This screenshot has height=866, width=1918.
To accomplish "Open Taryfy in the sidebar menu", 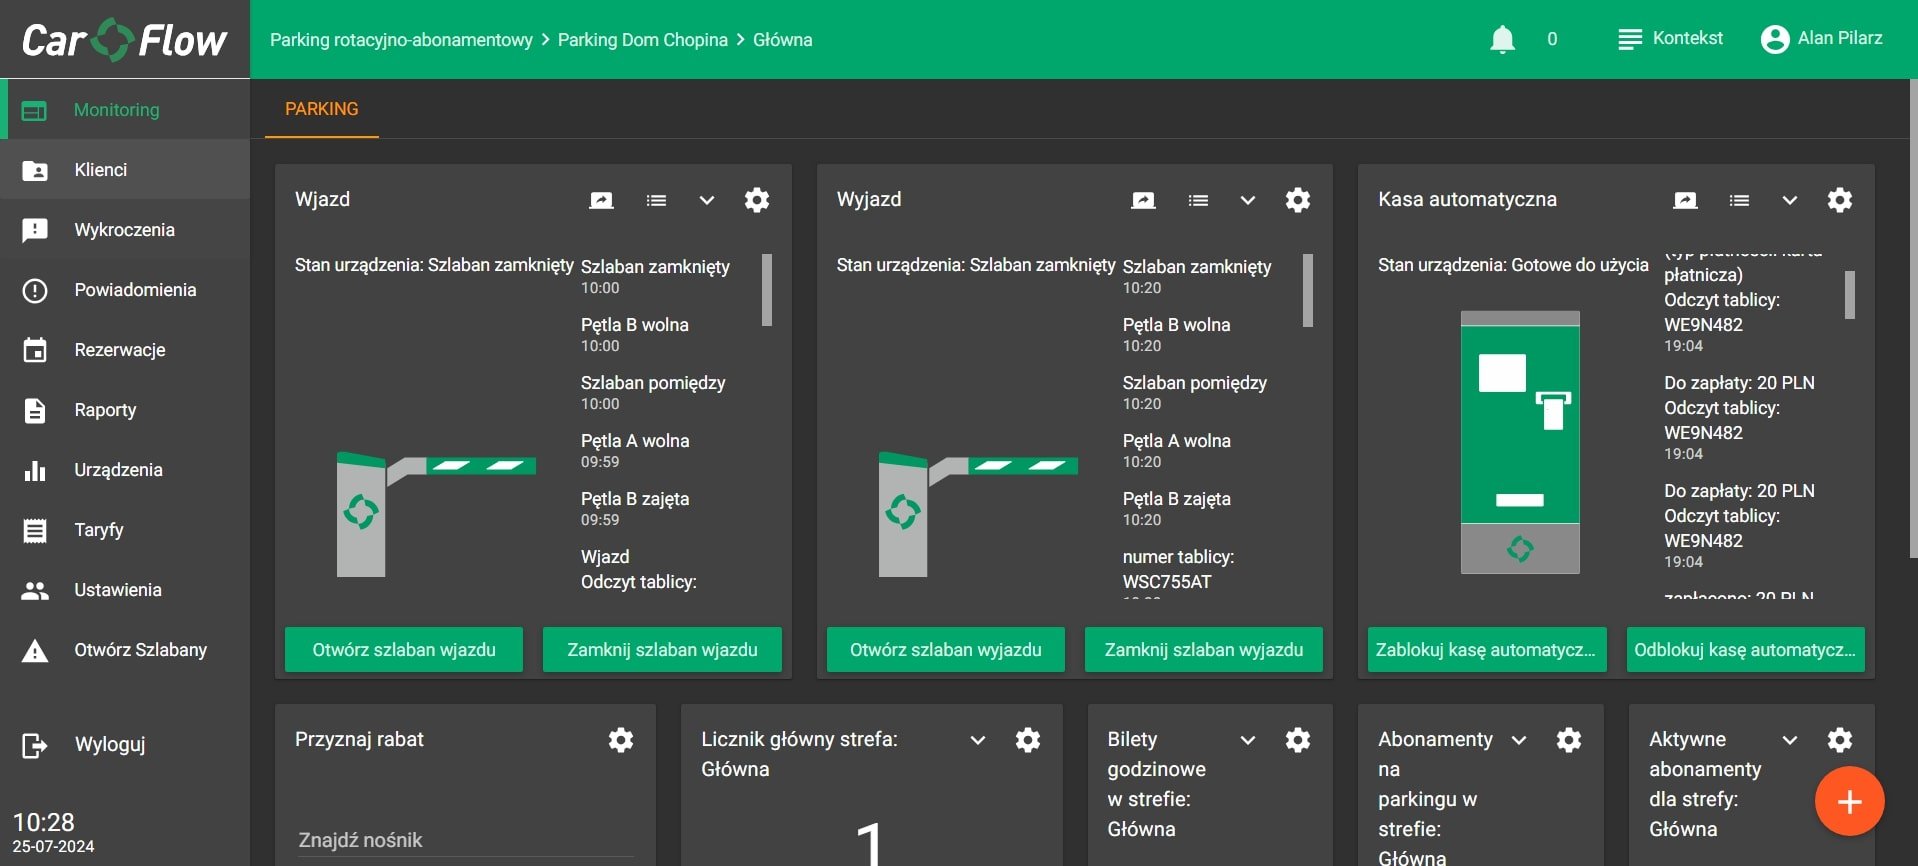I will pos(99,530).
